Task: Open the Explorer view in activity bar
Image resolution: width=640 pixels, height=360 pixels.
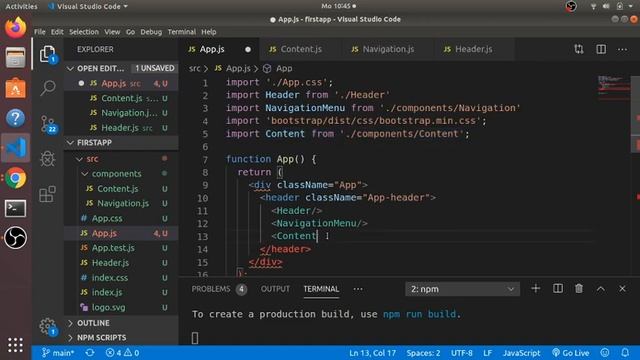Action: click(48, 54)
